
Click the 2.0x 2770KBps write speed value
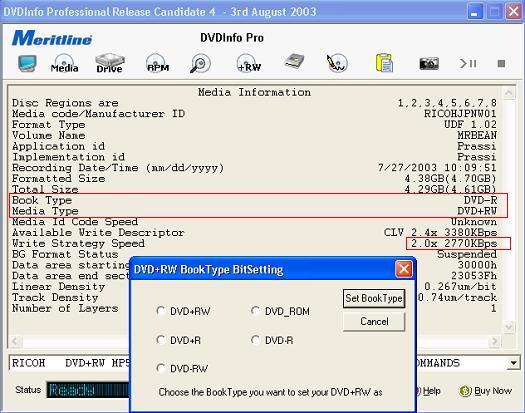pyautogui.click(x=454, y=244)
